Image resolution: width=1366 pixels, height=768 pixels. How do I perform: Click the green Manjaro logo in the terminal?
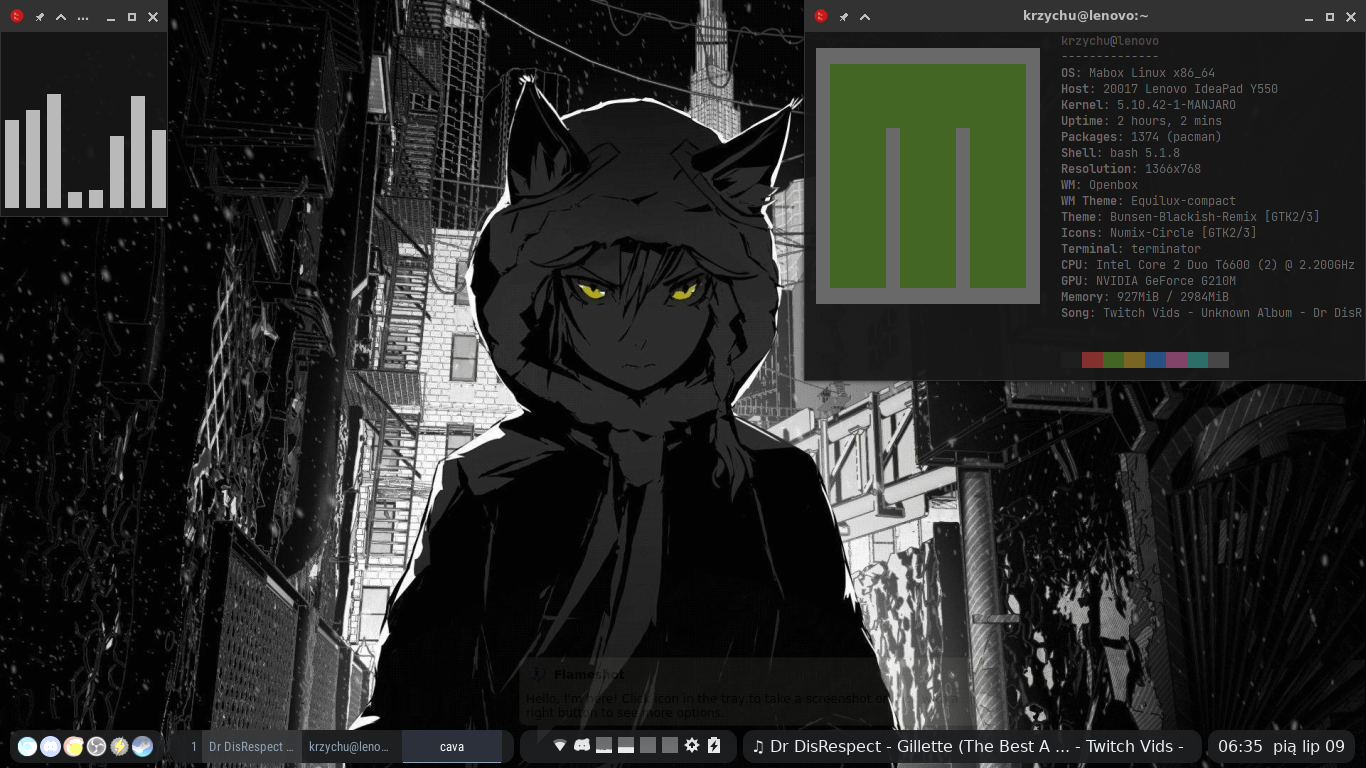point(928,176)
